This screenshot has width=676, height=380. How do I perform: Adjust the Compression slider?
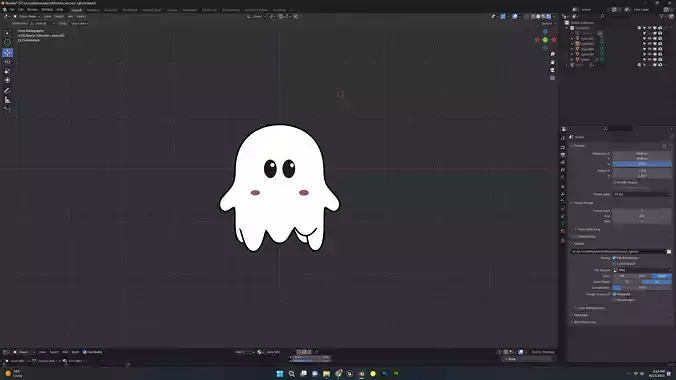642,287
